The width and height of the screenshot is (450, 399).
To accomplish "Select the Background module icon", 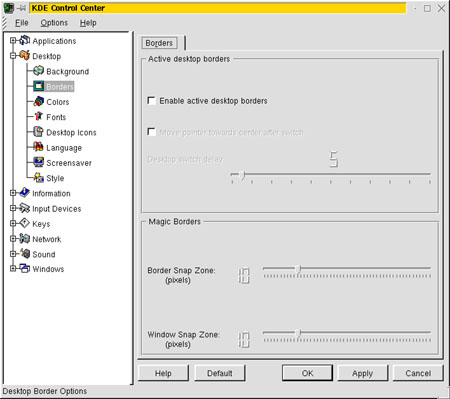I will pos(39,71).
